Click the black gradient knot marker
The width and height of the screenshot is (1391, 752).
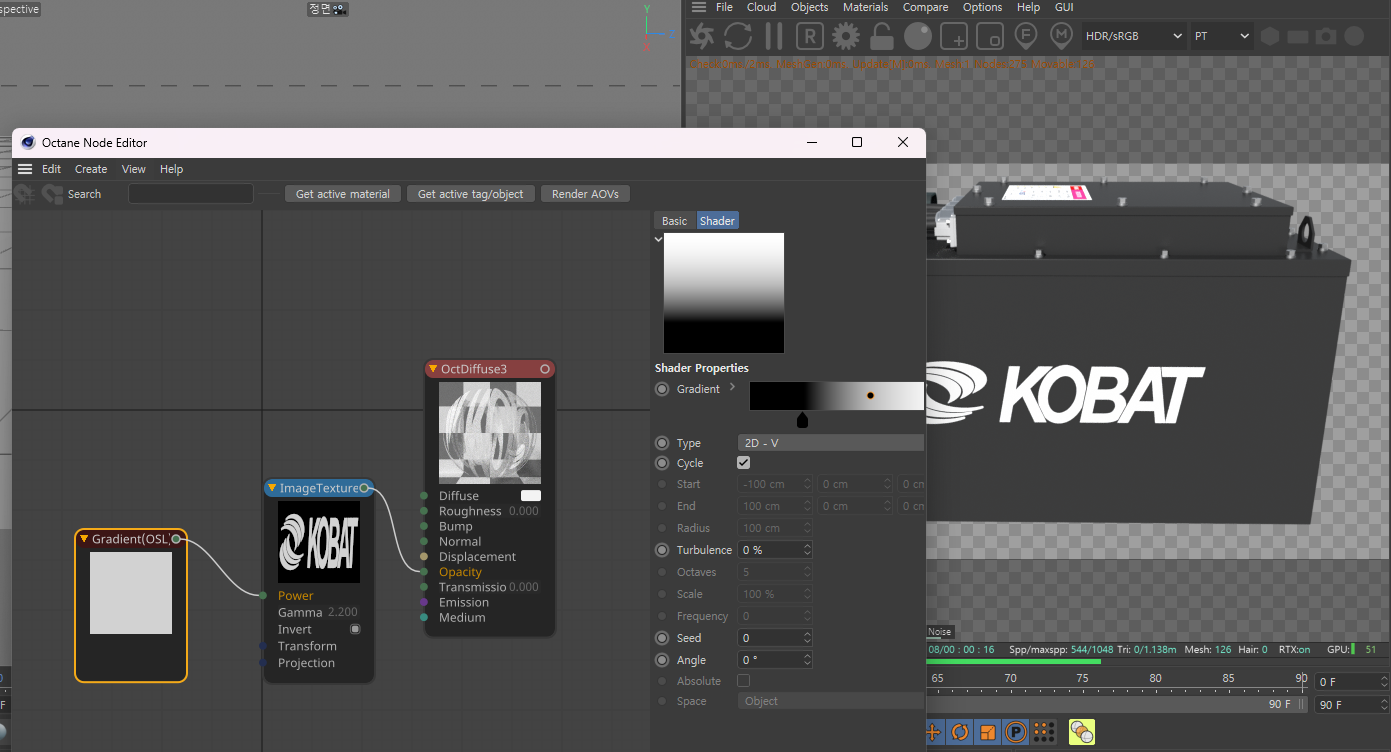point(802,419)
